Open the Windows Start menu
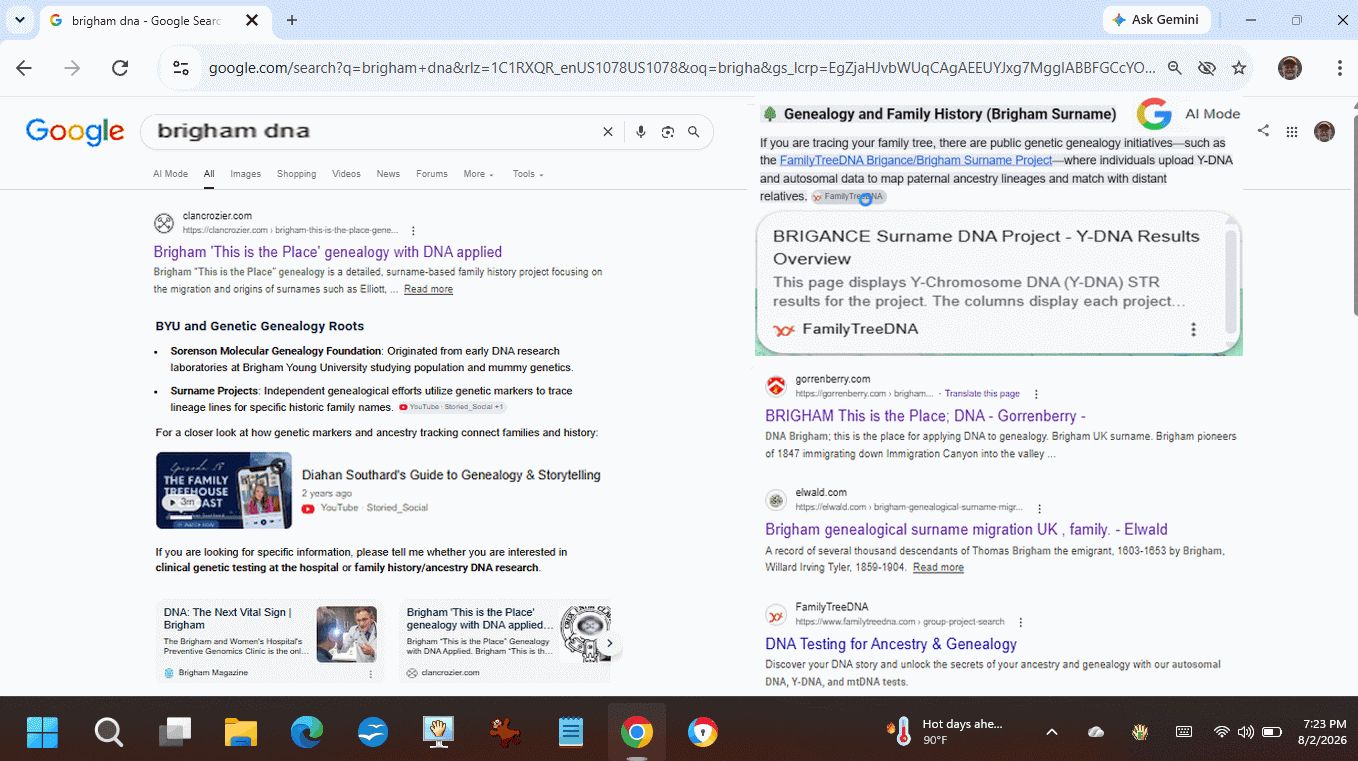 point(42,733)
